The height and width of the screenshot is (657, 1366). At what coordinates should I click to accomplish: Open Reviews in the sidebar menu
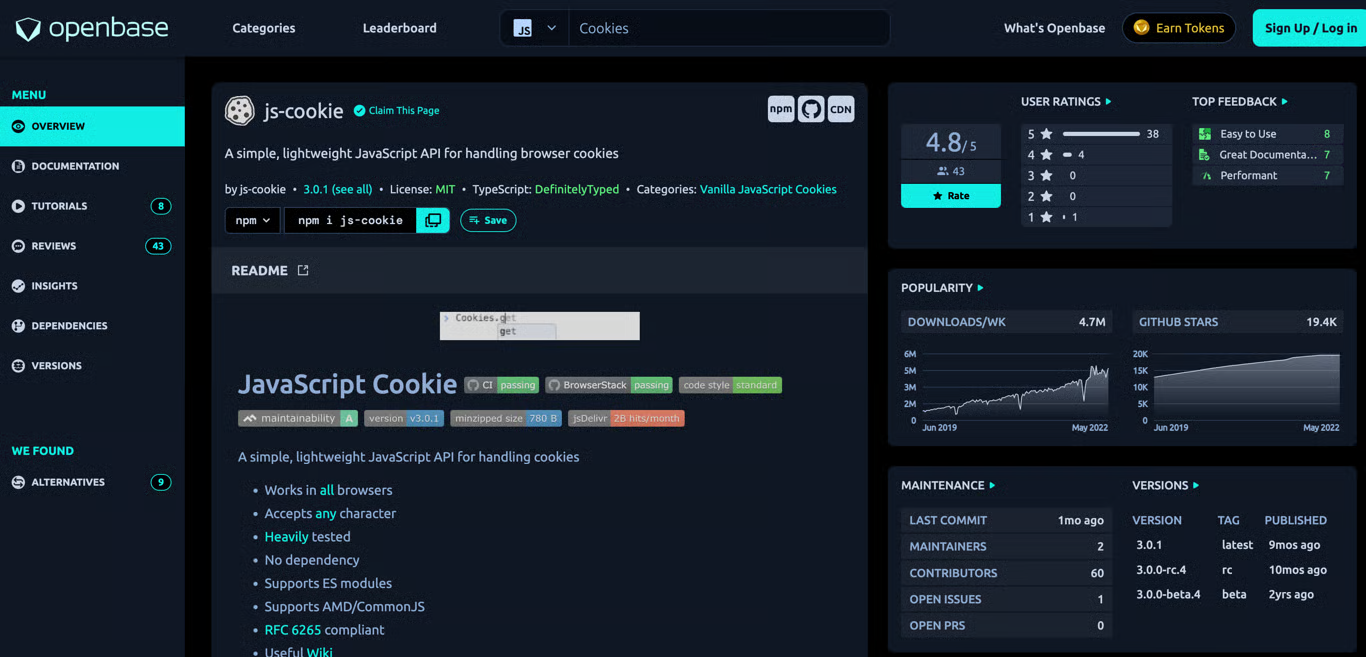(x=92, y=246)
